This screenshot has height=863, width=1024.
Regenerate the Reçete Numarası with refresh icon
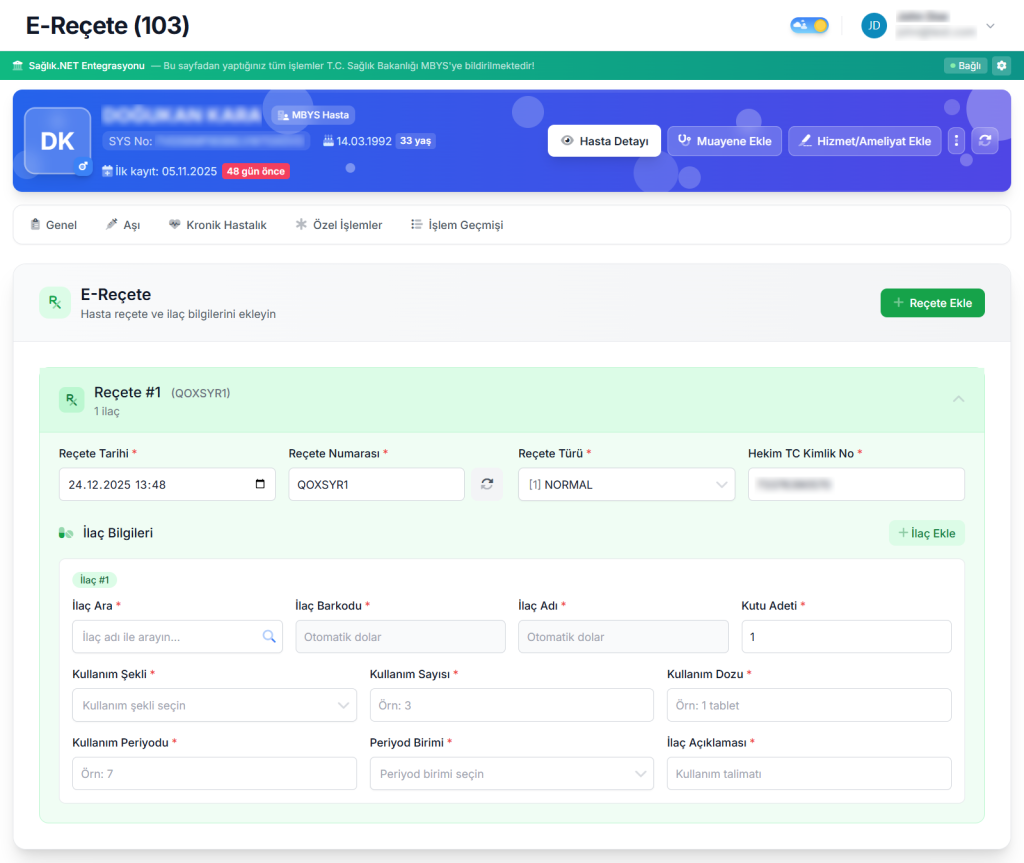click(x=487, y=484)
